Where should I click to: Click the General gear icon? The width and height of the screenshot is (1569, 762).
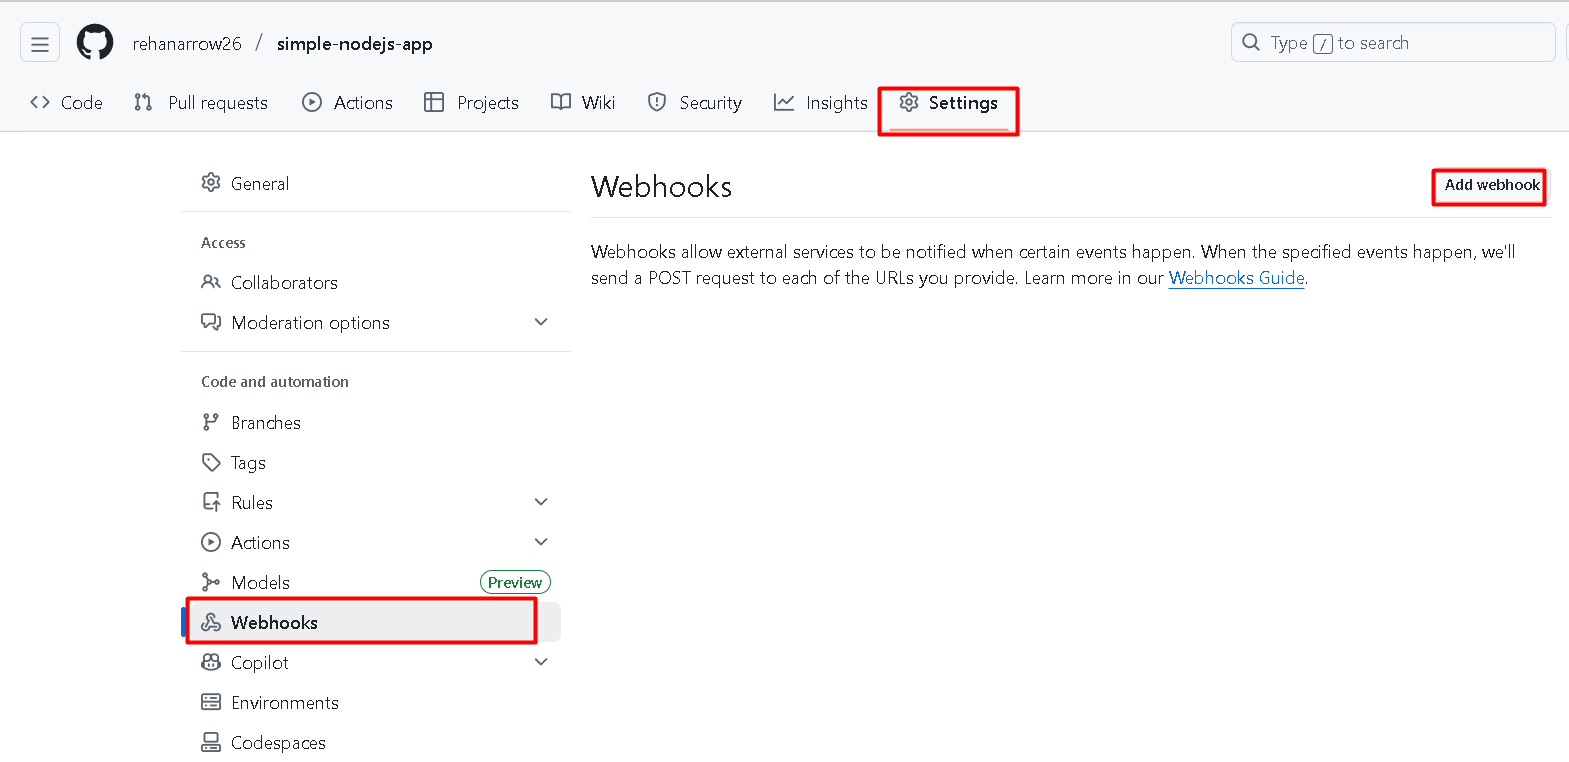[x=211, y=183]
